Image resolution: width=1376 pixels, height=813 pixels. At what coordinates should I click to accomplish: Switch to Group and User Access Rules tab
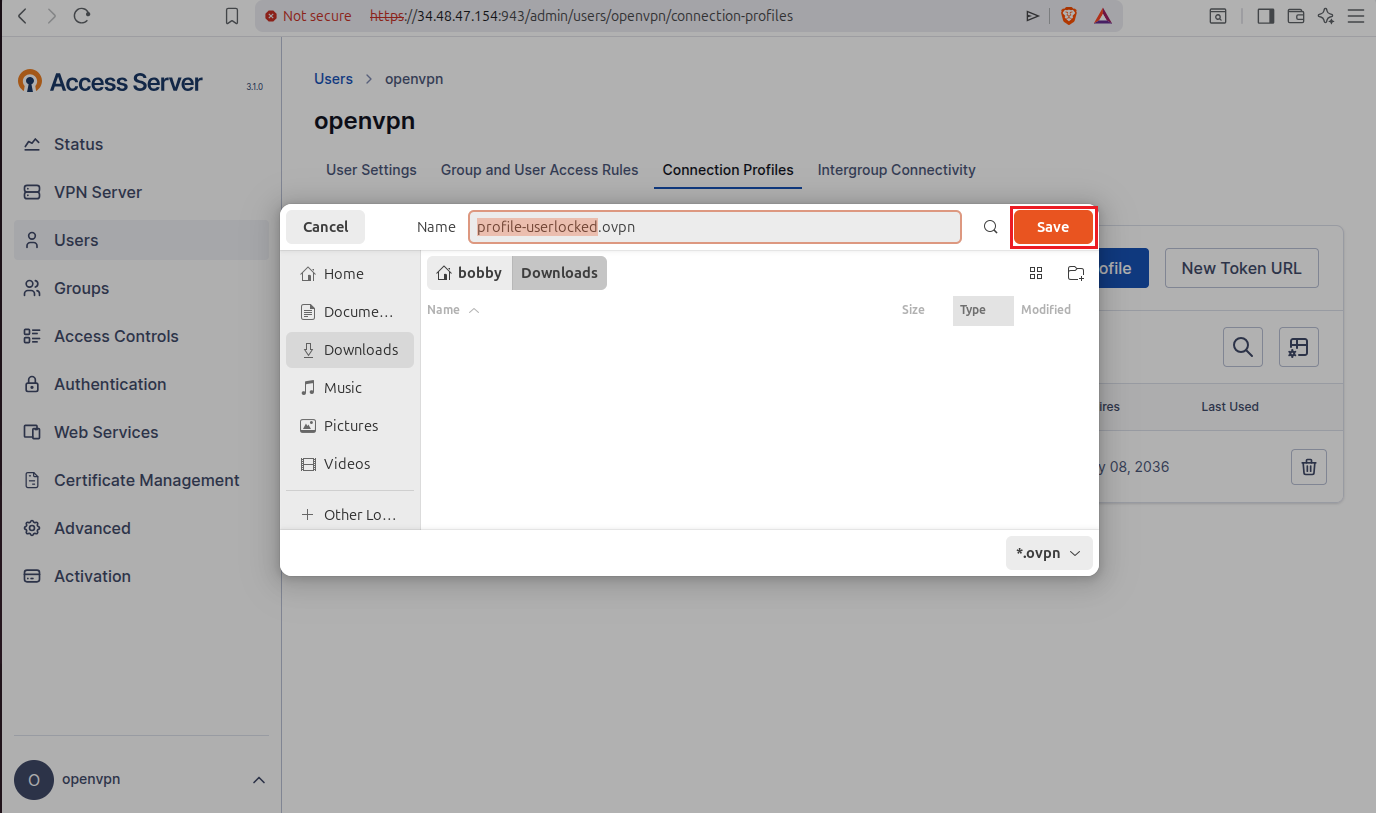(539, 170)
